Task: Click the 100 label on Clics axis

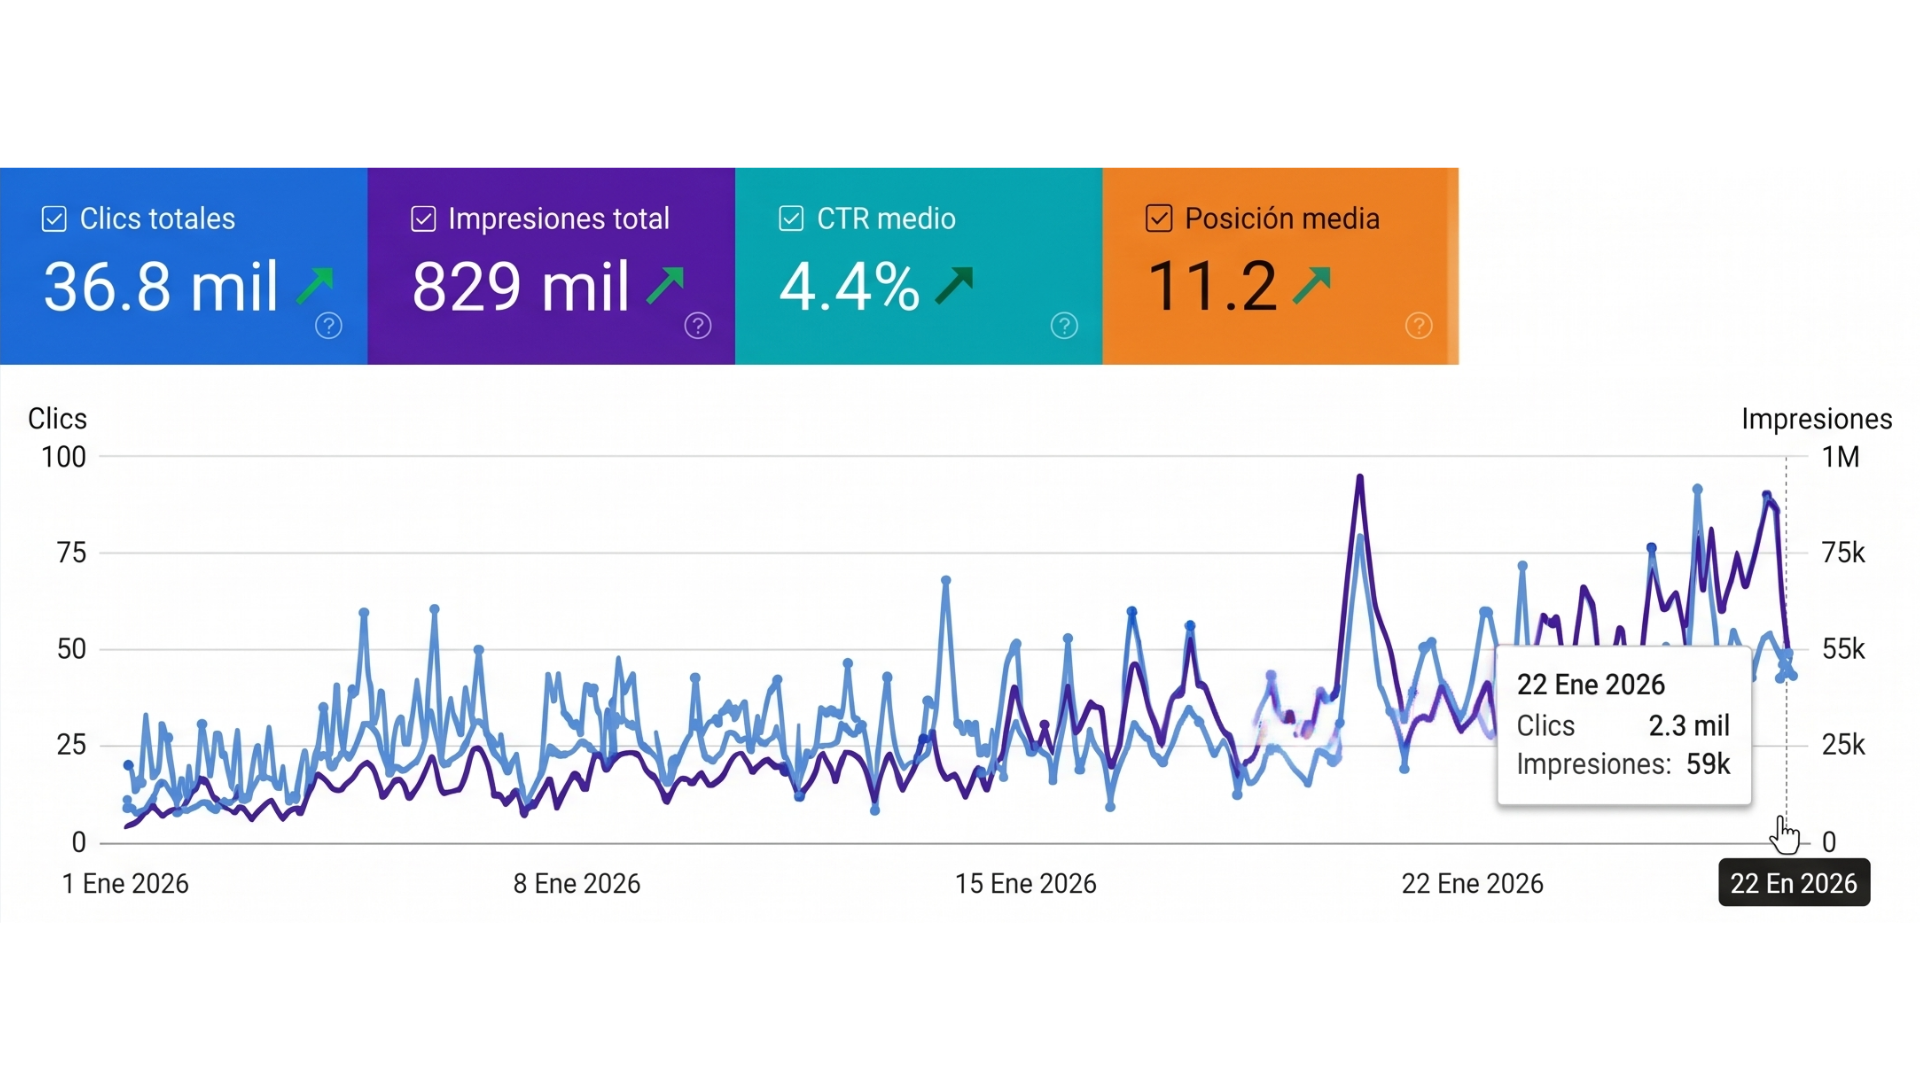Action: point(63,458)
